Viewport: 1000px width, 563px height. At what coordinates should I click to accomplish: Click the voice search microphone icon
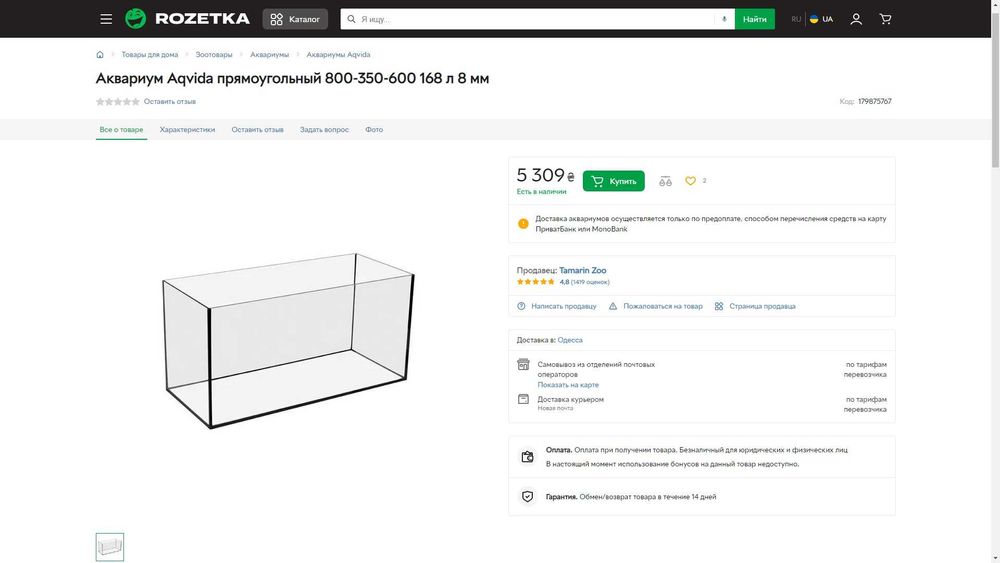[724, 19]
